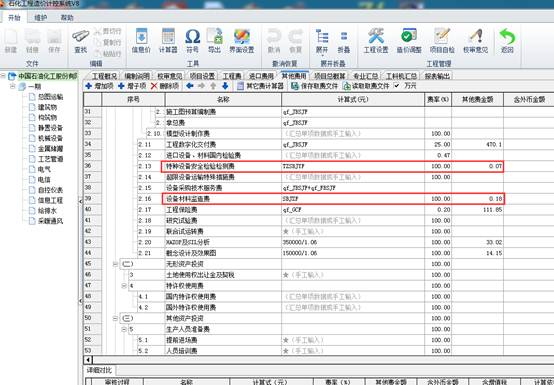Collapse the 生产人员准备费 row group

pyautogui.click(x=124, y=329)
